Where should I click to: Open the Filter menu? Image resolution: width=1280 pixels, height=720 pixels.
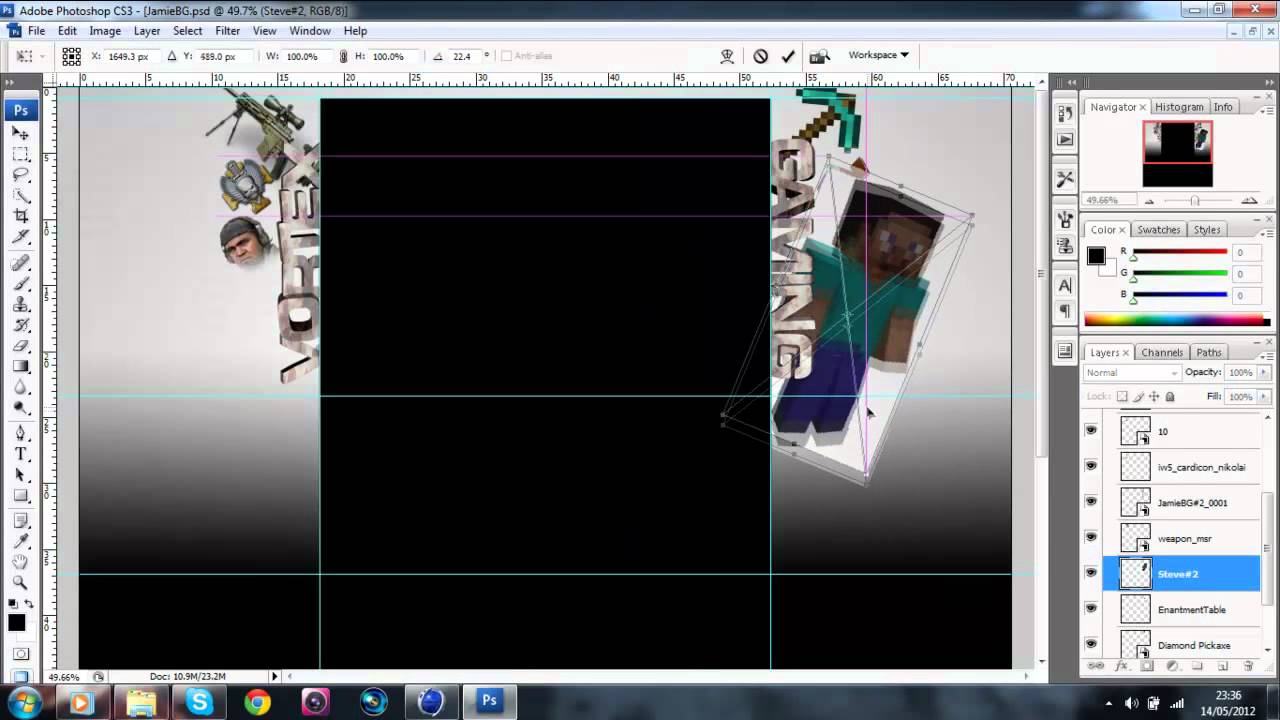(227, 31)
